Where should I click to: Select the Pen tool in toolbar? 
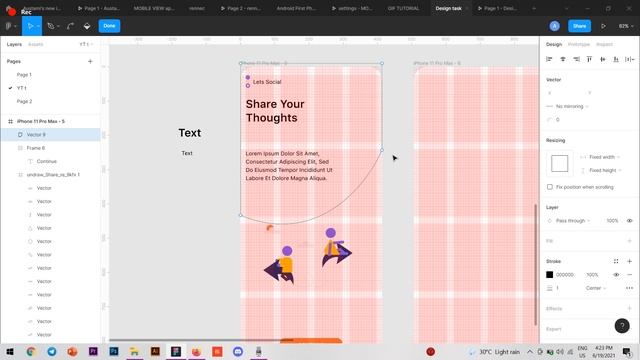(x=51, y=26)
